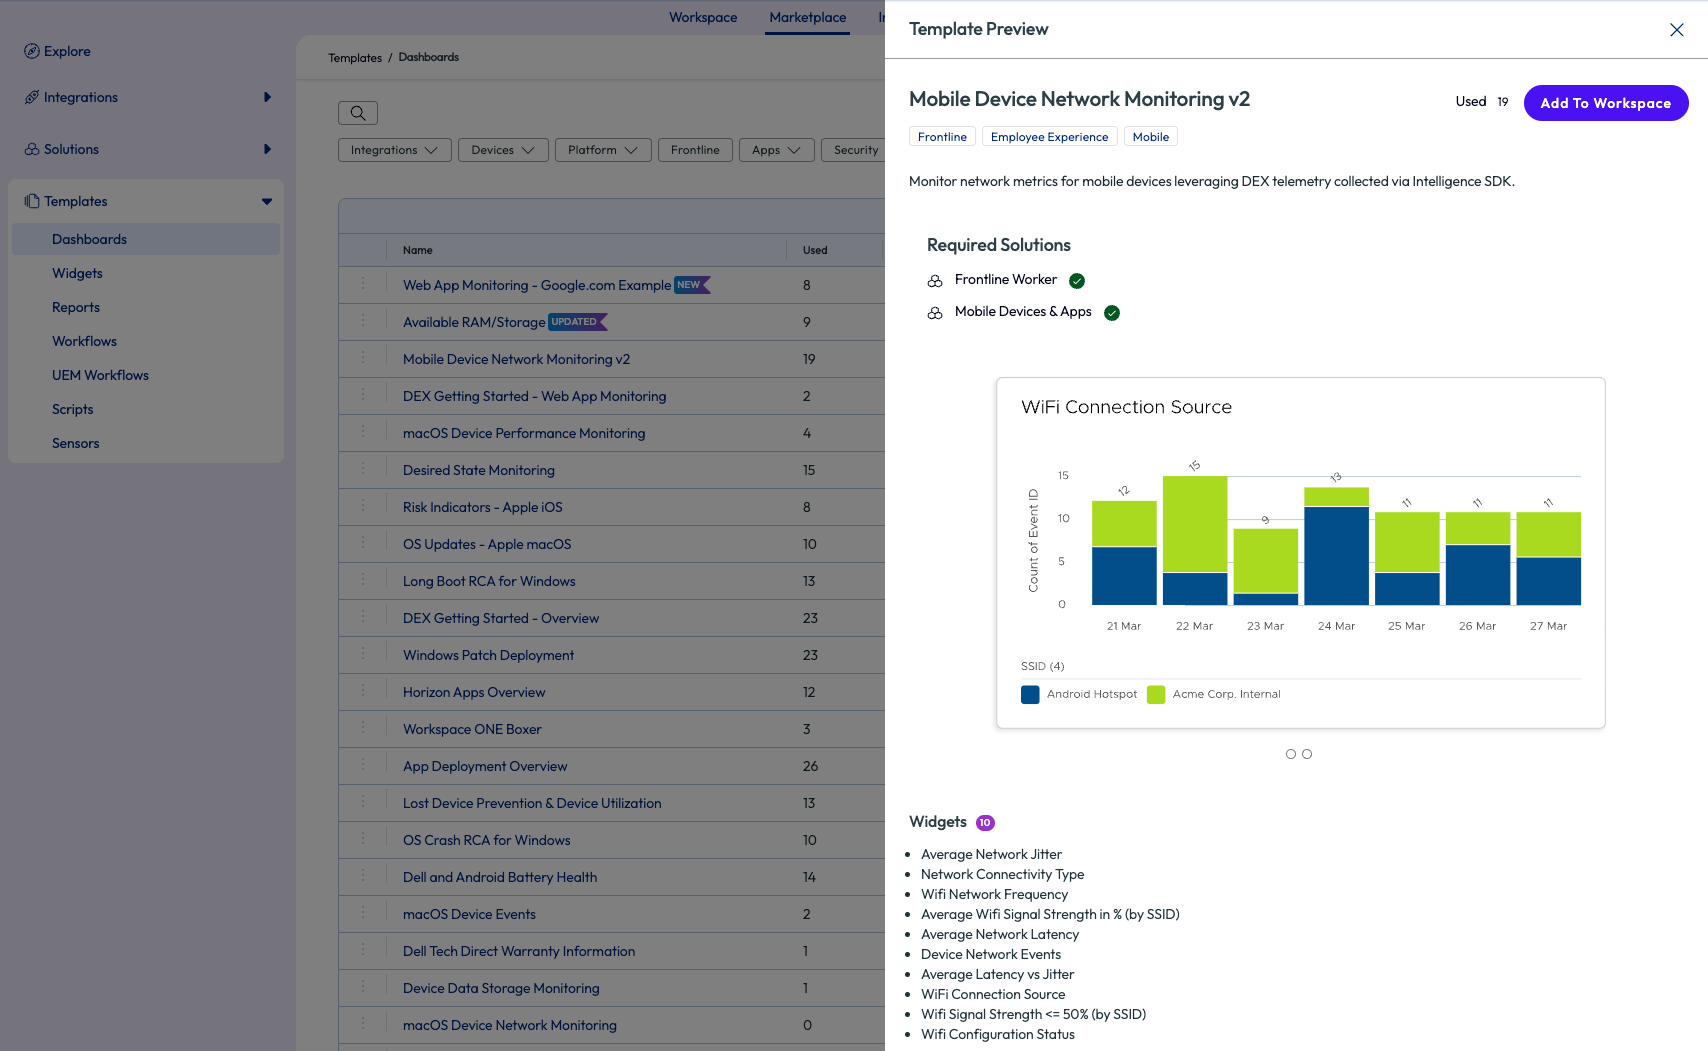Select the first carousel dot indicator
The width and height of the screenshot is (1708, 1051).
[x=1291, y=754]
